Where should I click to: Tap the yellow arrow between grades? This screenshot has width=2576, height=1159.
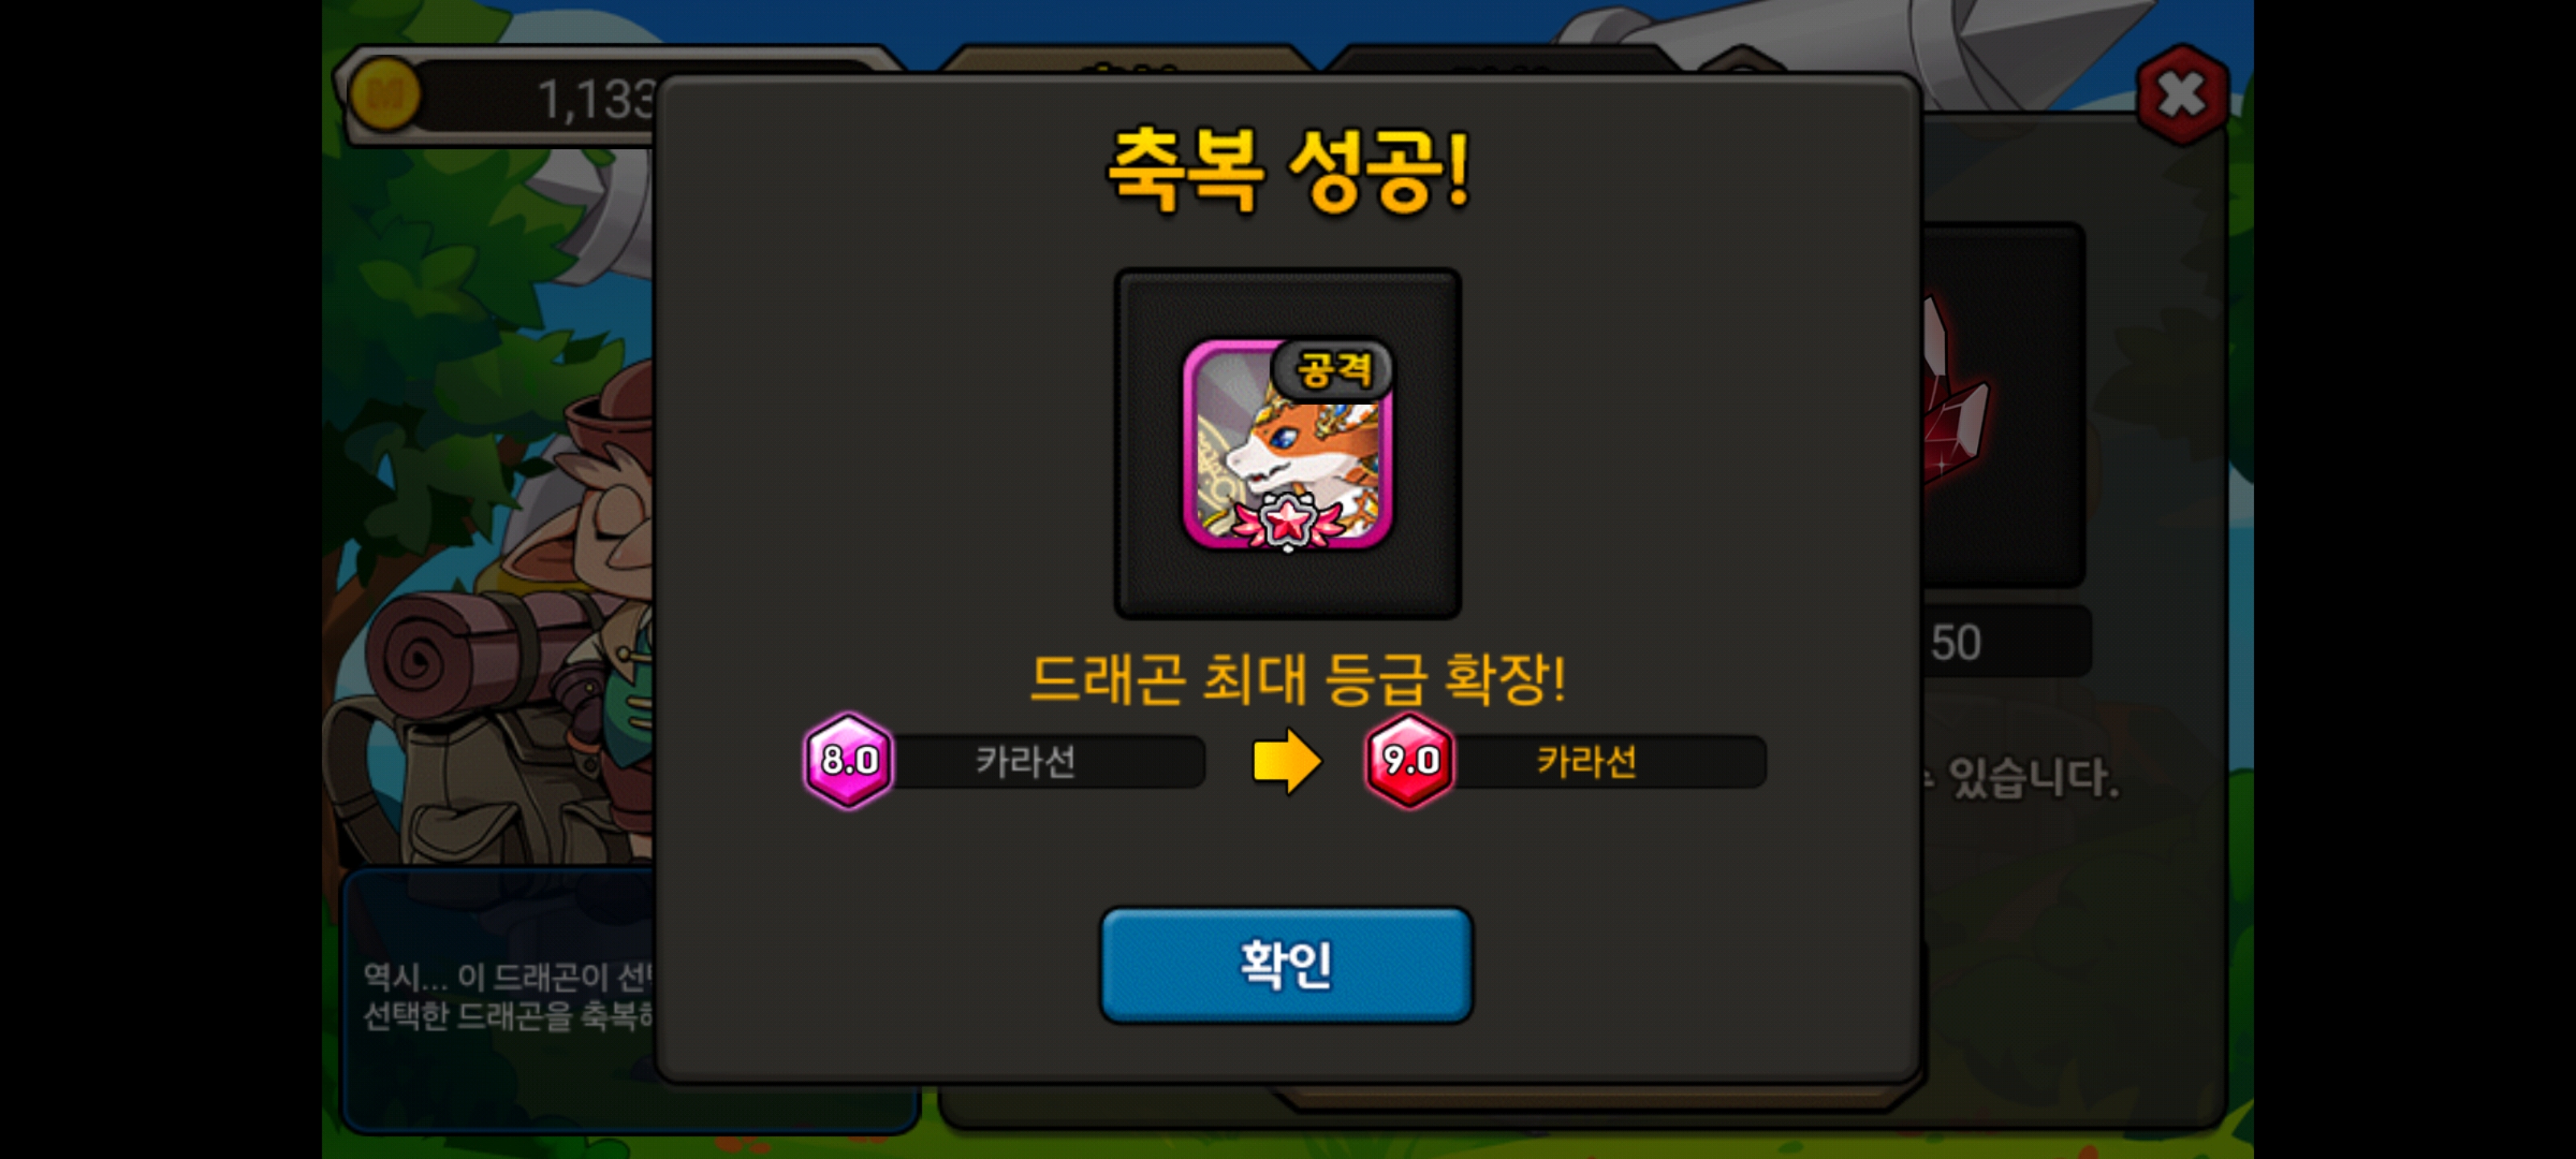[x=1287, y=761]
